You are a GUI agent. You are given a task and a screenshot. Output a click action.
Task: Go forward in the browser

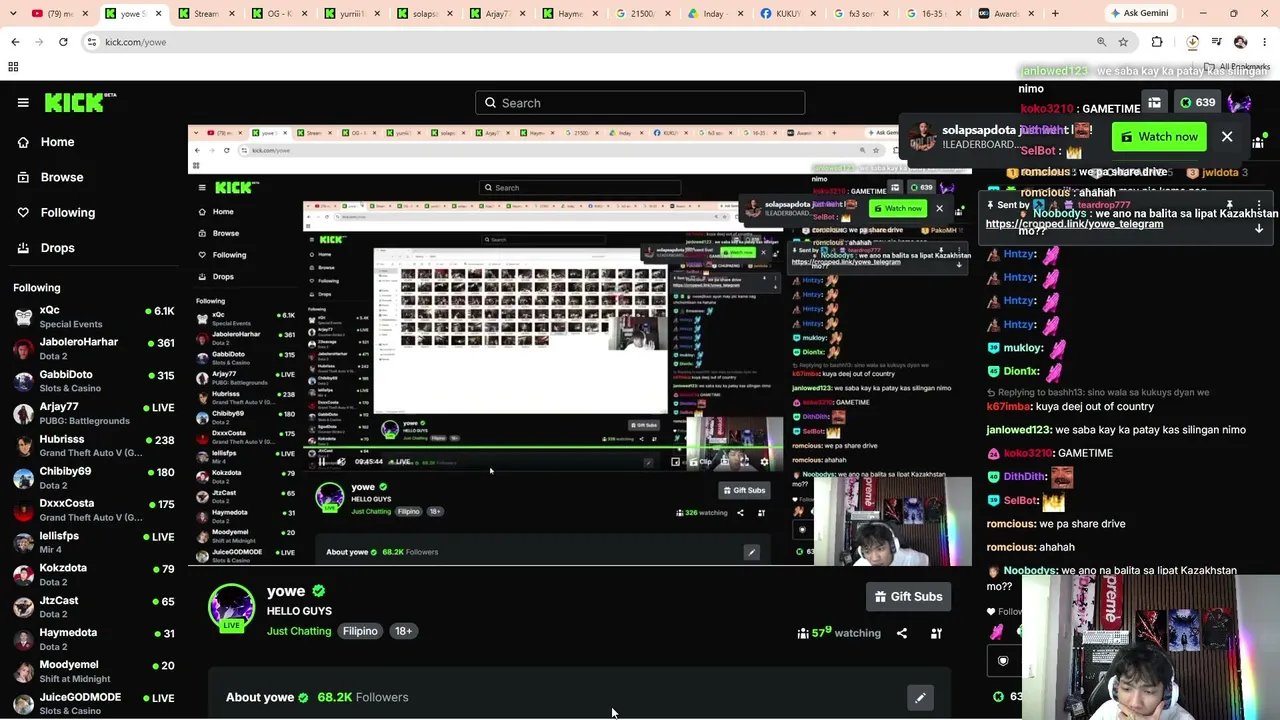(39, 42)
